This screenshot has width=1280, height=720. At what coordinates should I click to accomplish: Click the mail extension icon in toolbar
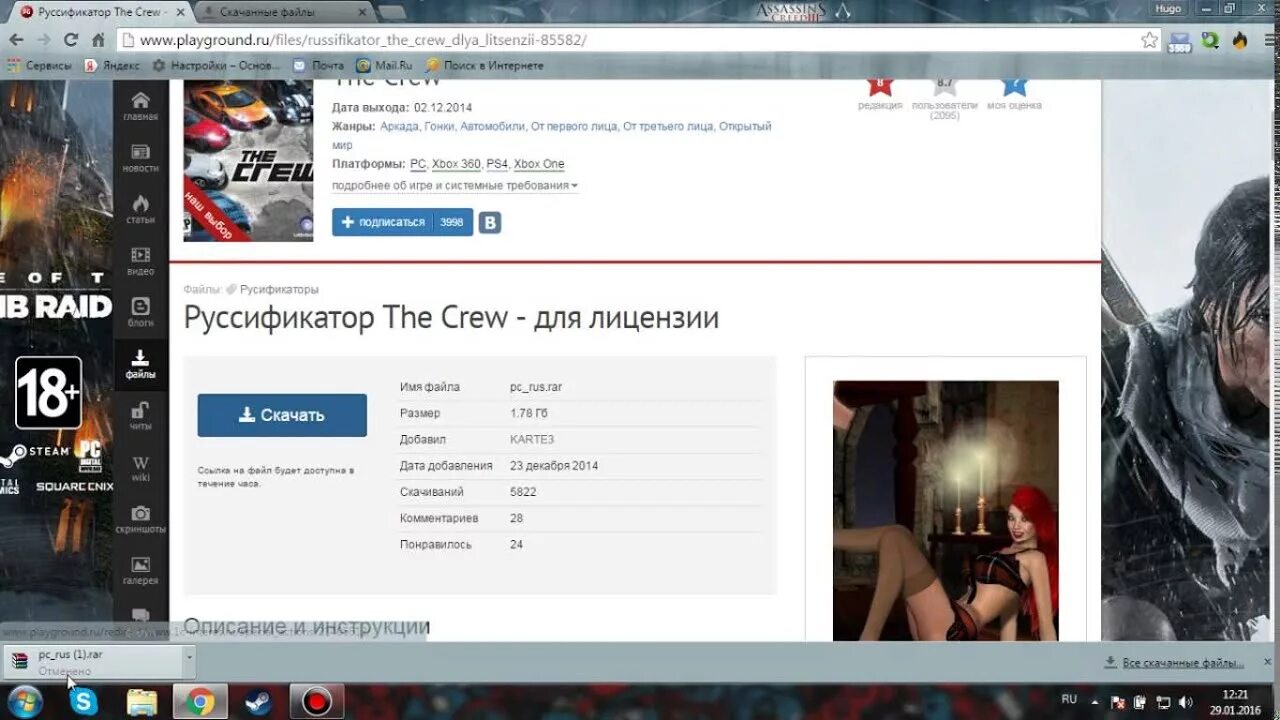[1180, 41]
